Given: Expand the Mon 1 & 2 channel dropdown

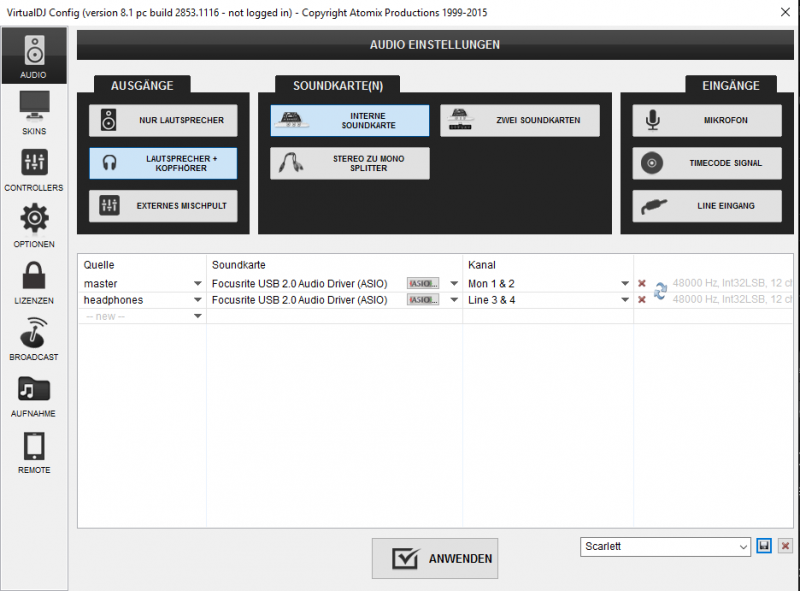Looking at the screenshot, I should [624, 283].
